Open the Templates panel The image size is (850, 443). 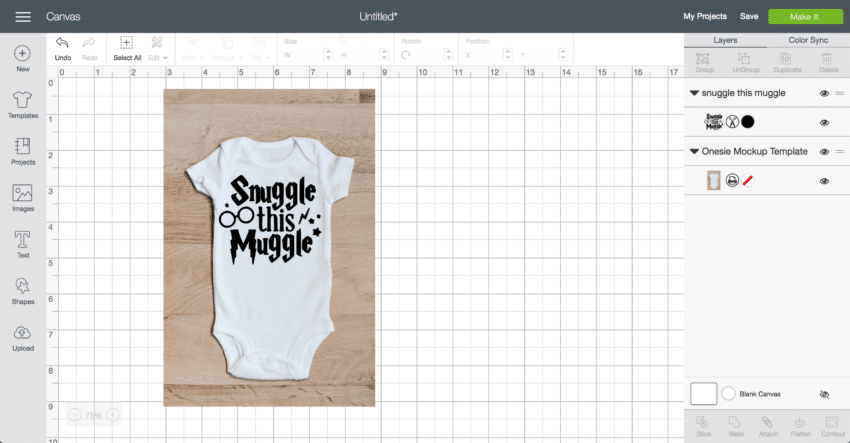tap(23, 105)
